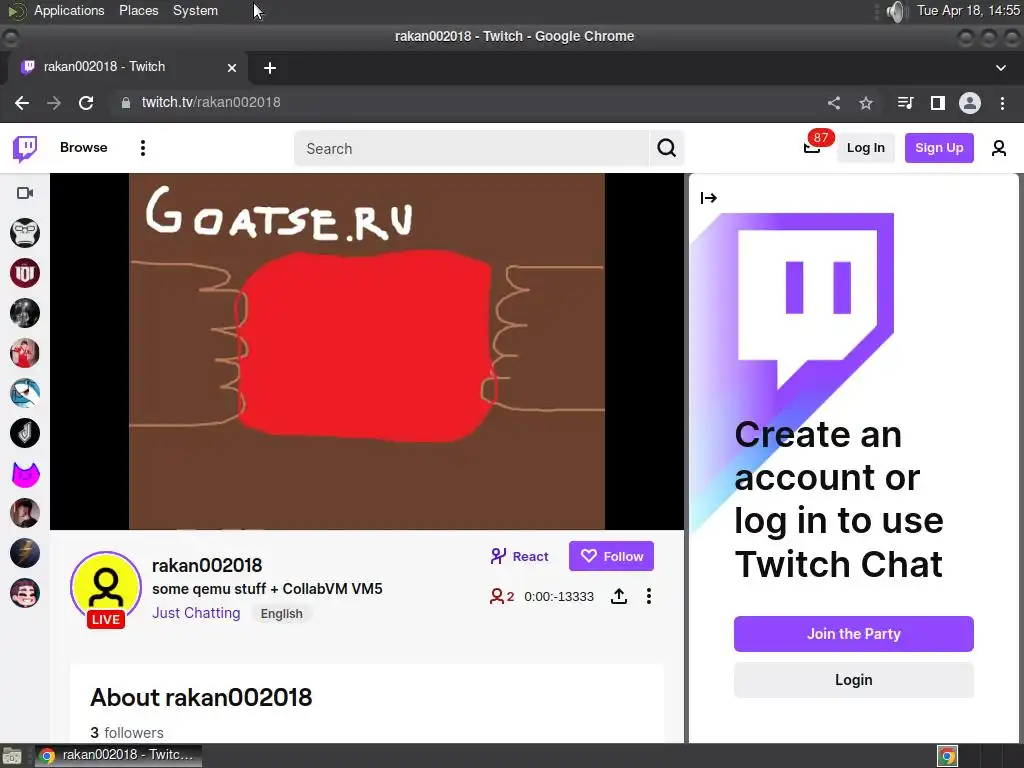The width and height of the screenshot is (1024, 768).
Task: Click the clock Tue Apr 18, 14:55
Action: (968, 10)
